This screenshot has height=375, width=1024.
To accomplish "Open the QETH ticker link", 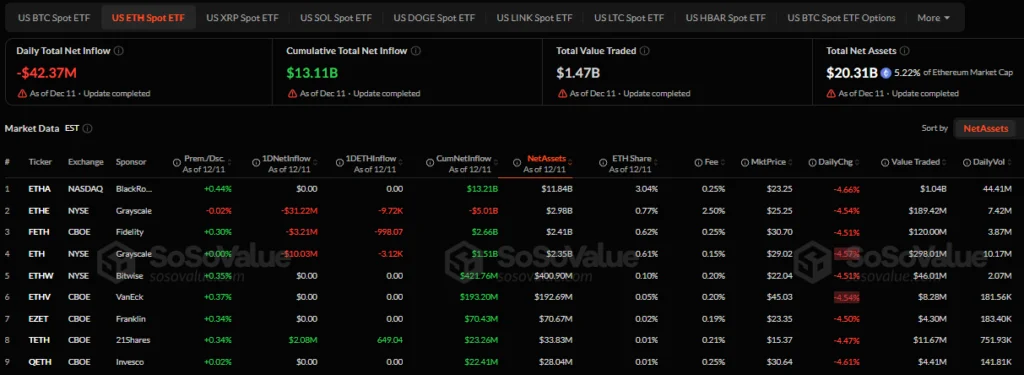I will [39, 362].
